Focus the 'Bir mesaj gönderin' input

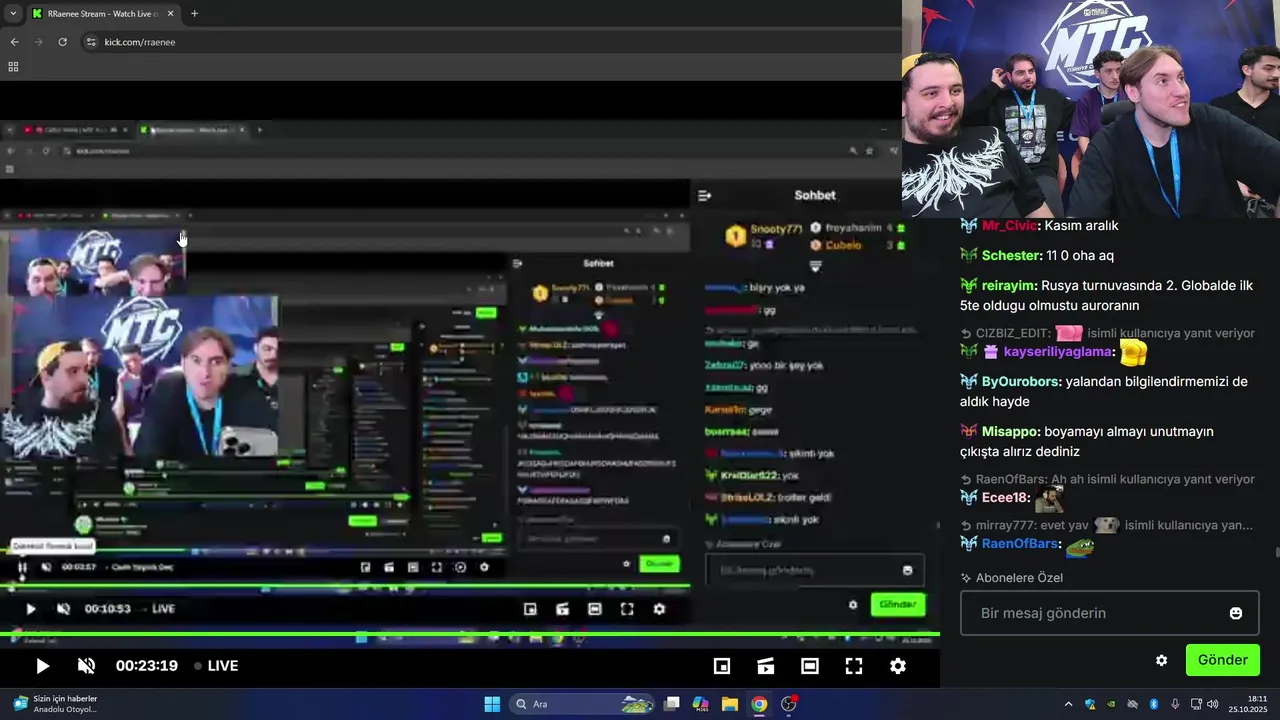(1110, 613)
